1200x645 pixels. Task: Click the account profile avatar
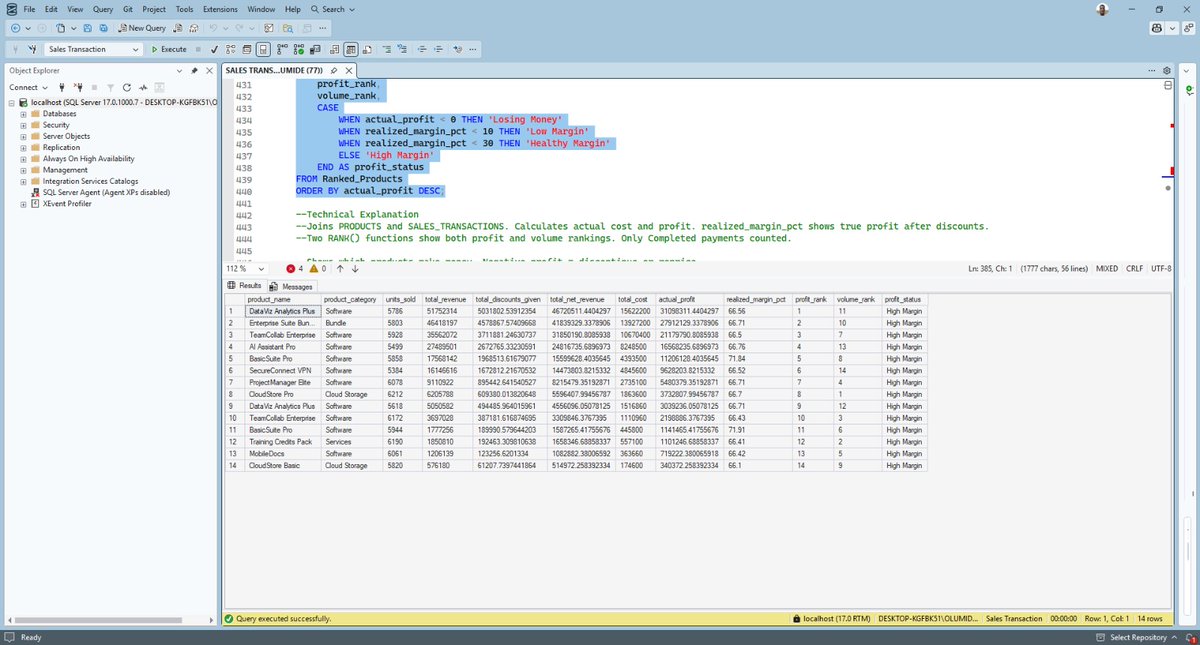pyautogui.click(x=1102, y=9)
